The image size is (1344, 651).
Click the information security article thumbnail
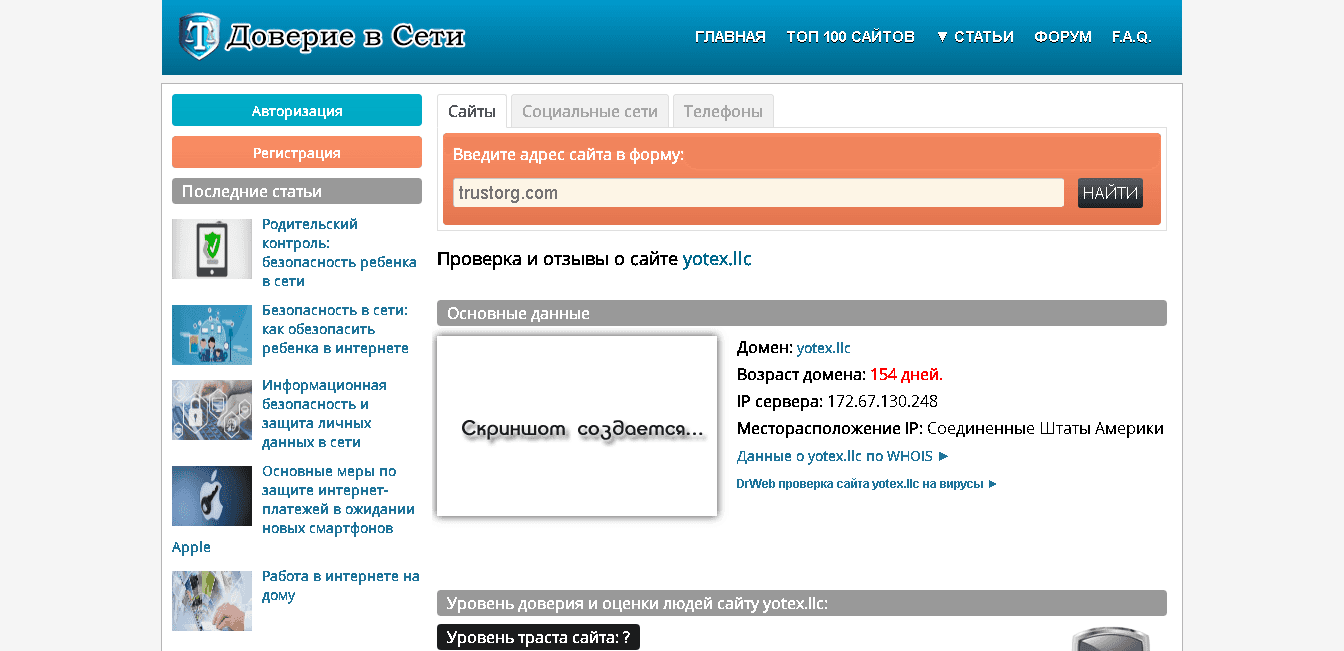(x=211, y=410)
